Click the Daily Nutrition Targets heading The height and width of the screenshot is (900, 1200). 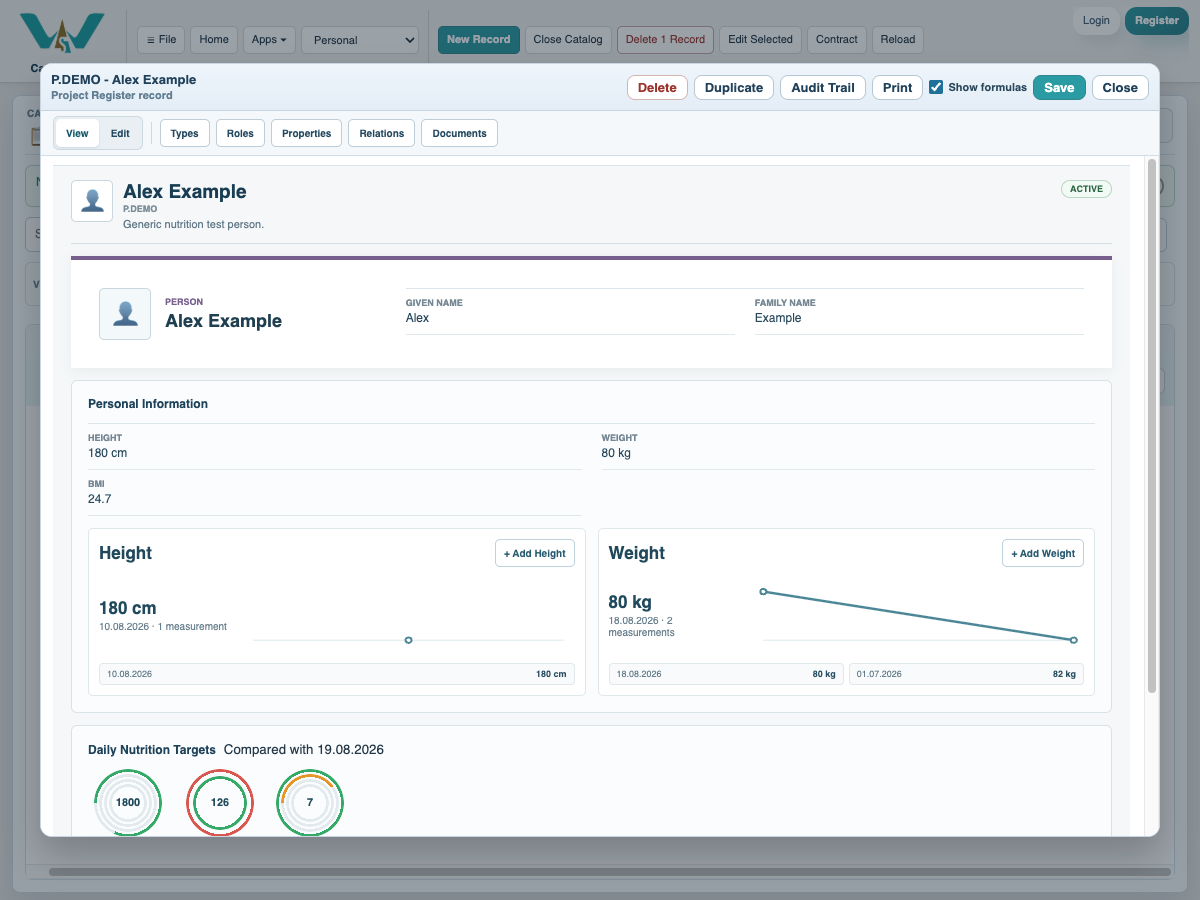152,749
